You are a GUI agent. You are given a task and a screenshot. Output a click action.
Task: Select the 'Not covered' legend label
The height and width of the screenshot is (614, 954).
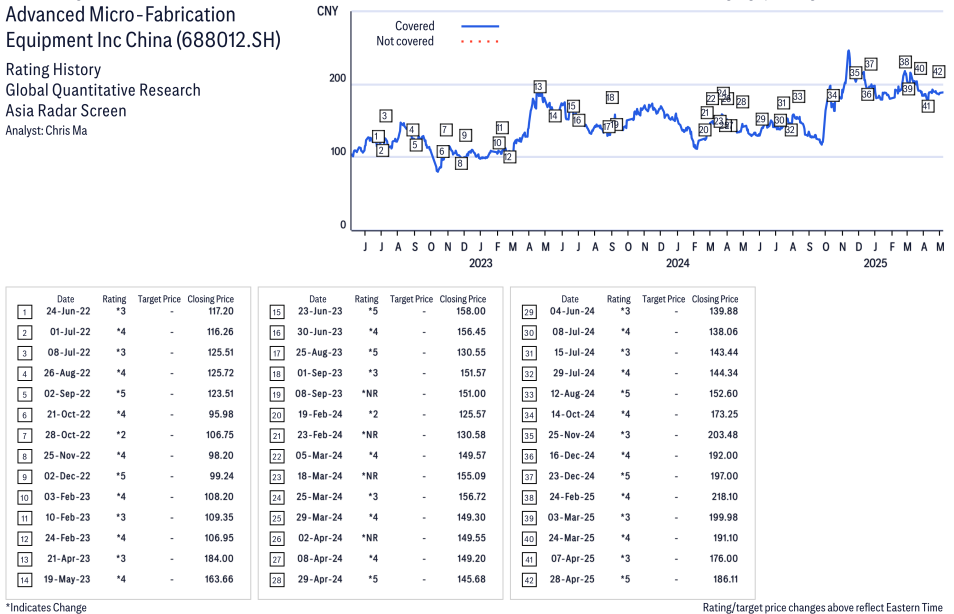(x=405, y=41)
